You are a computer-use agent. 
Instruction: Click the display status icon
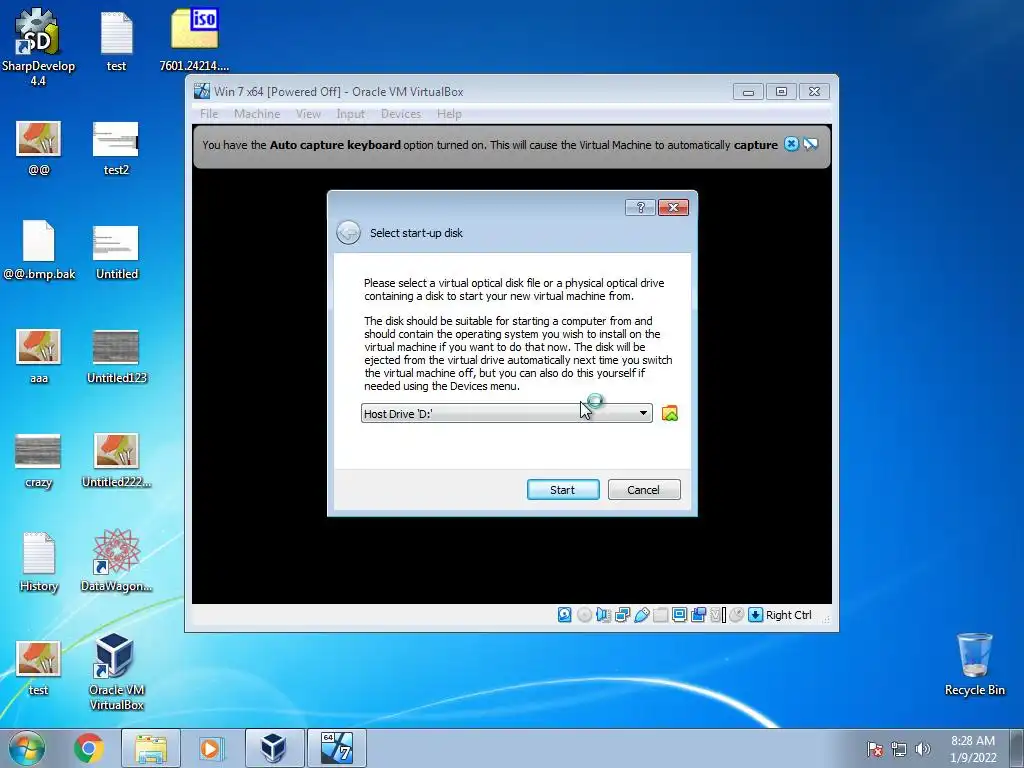coord(679,615)
